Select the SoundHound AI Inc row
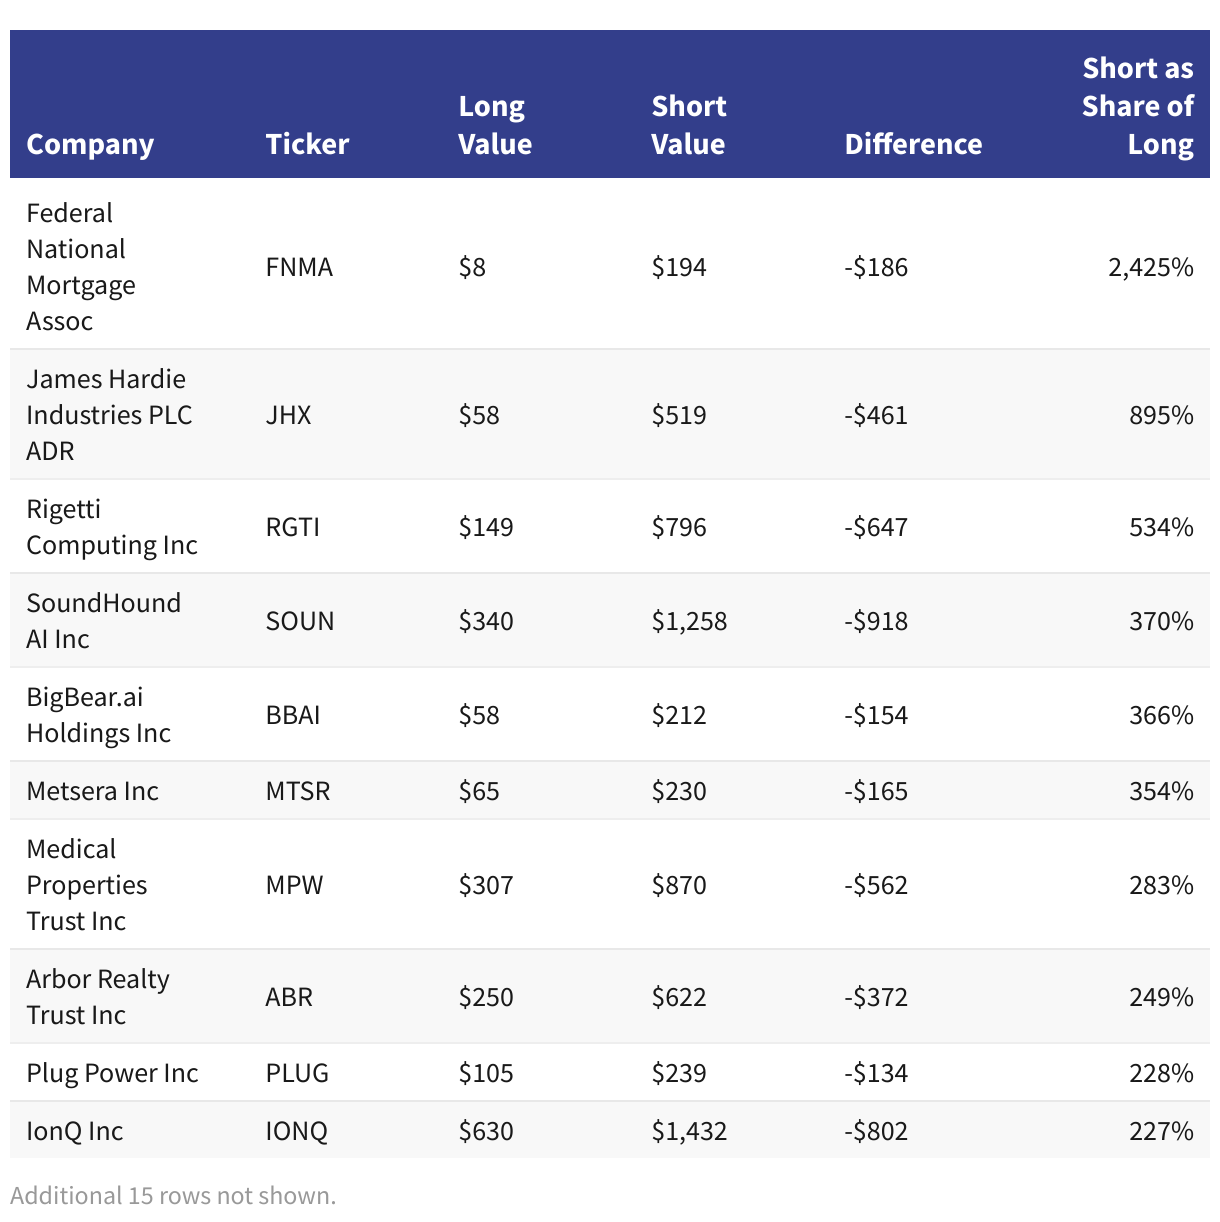 103,621
